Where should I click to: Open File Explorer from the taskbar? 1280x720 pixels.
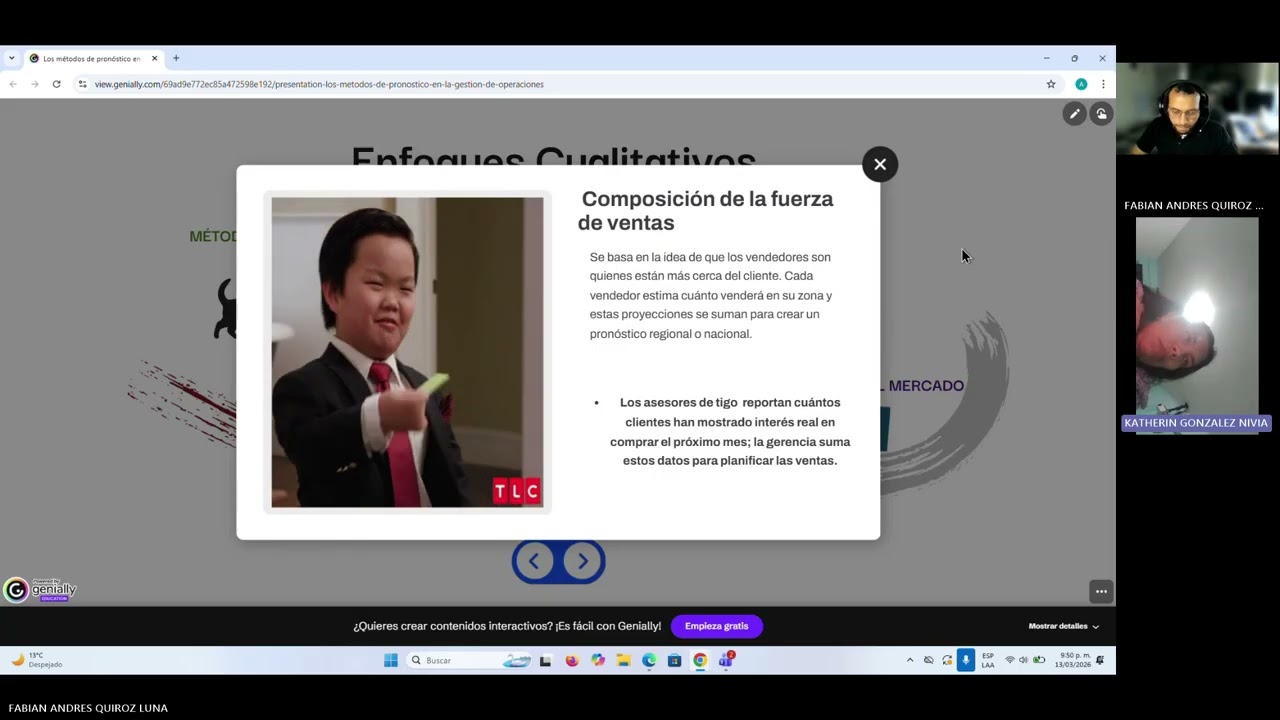tap(623, 660)
